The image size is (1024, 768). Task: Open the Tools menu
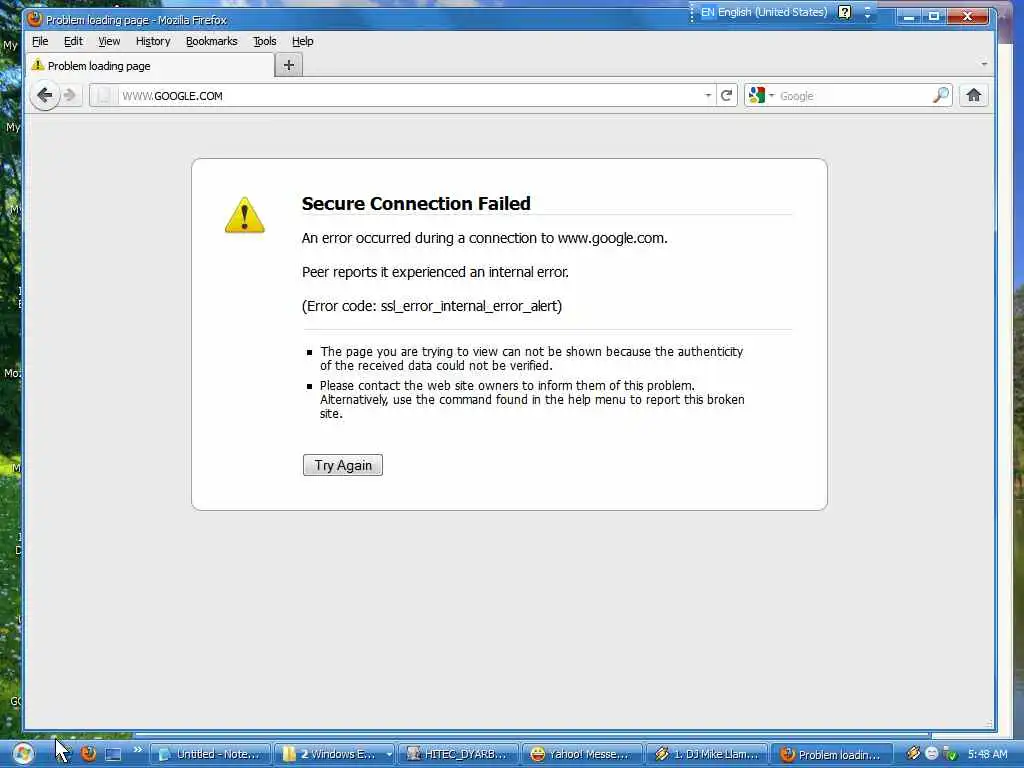click(264, 41)
